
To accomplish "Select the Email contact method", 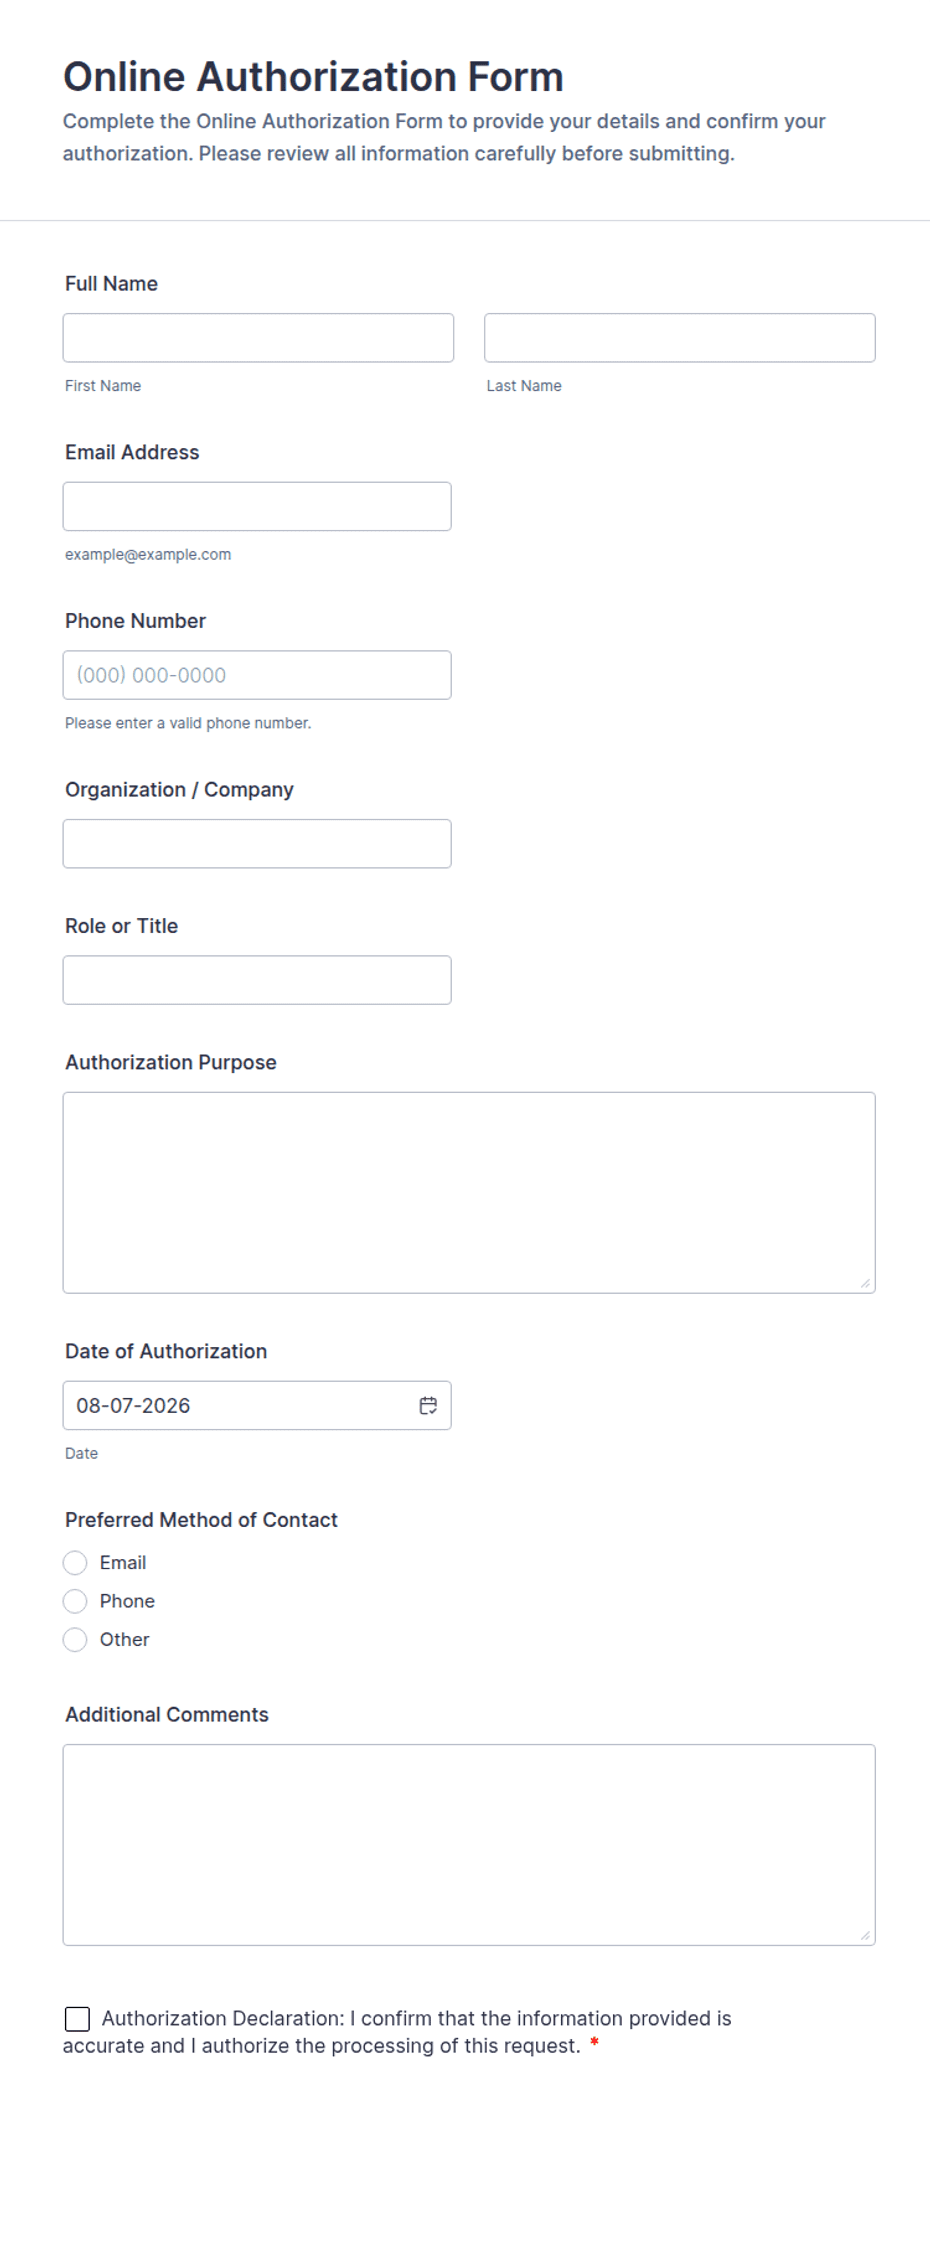I will (x=75, y=1562).
